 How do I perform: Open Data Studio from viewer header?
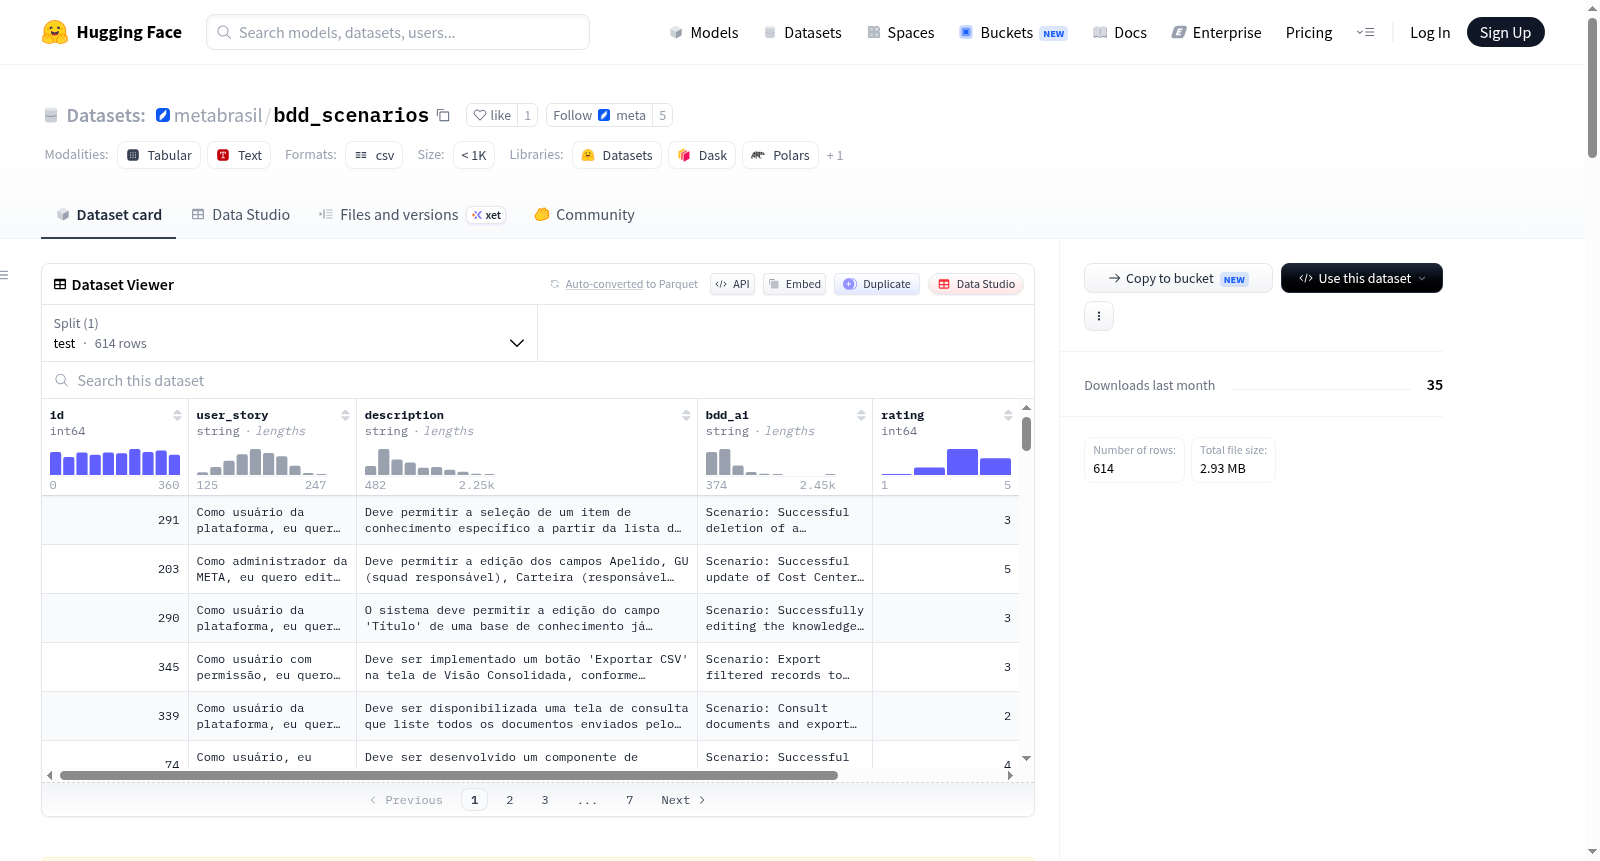point(976,284)
